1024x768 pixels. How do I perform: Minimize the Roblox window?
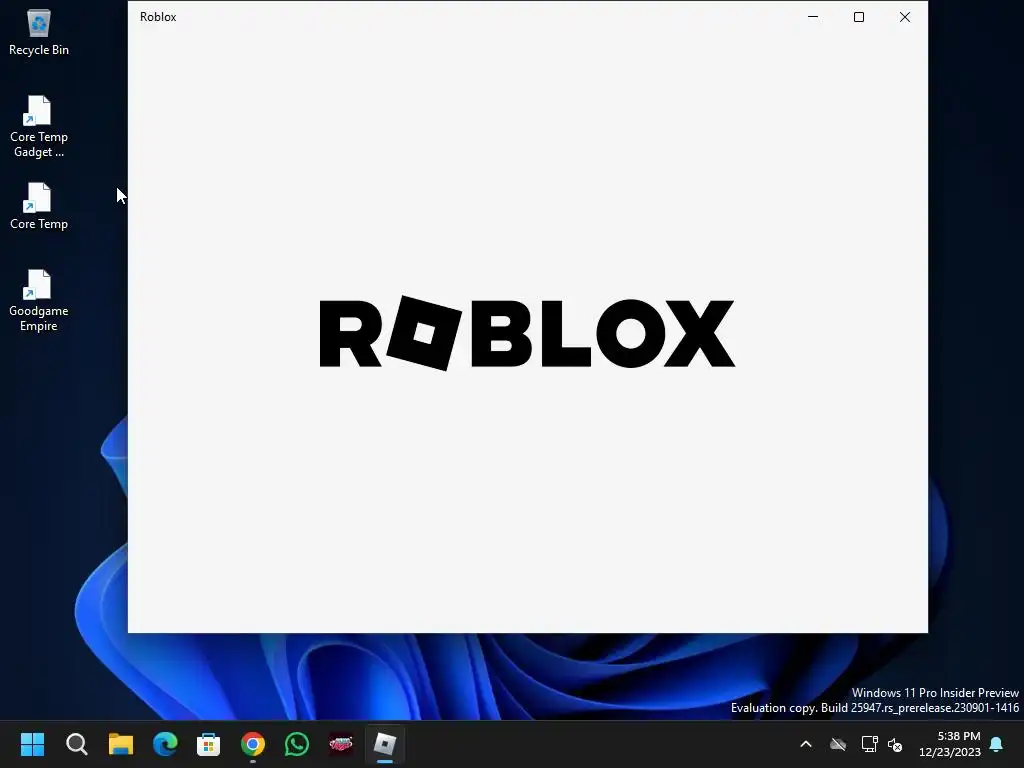[813, 17]
